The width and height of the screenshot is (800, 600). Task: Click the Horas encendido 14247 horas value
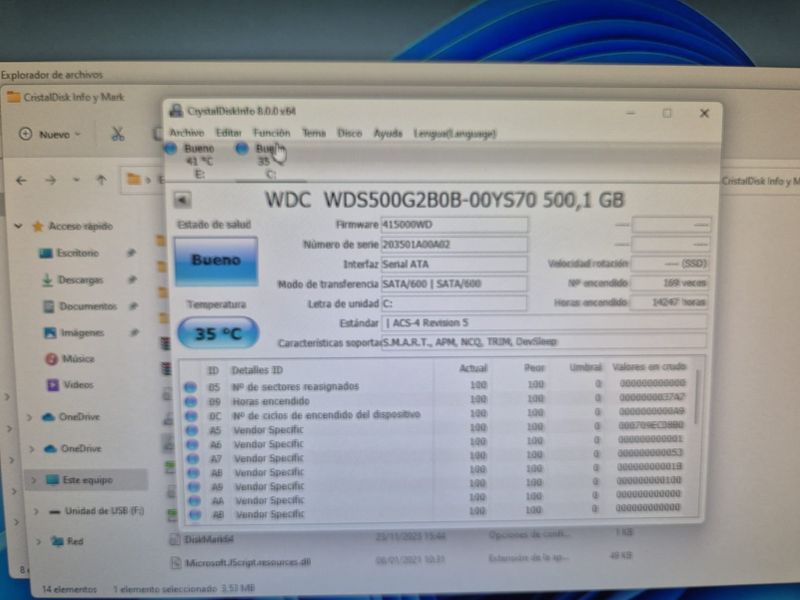669,302
